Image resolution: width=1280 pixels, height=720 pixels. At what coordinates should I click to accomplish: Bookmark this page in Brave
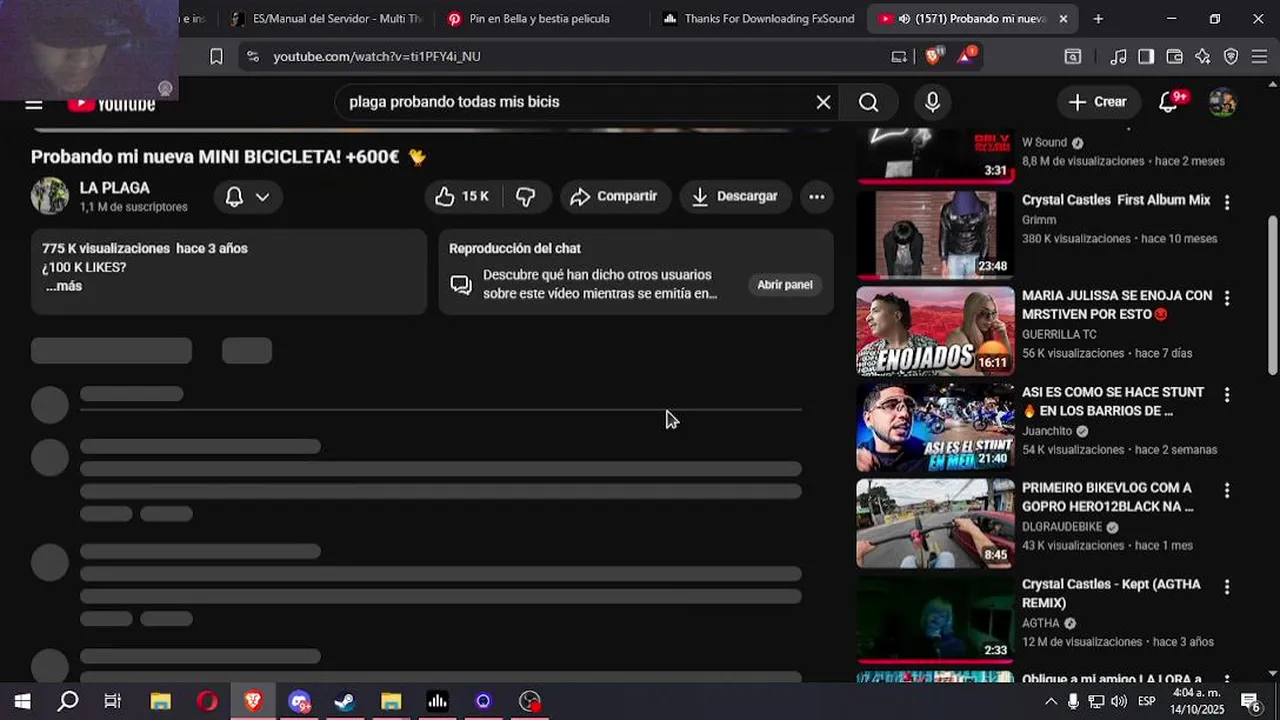tap(216, 57)
